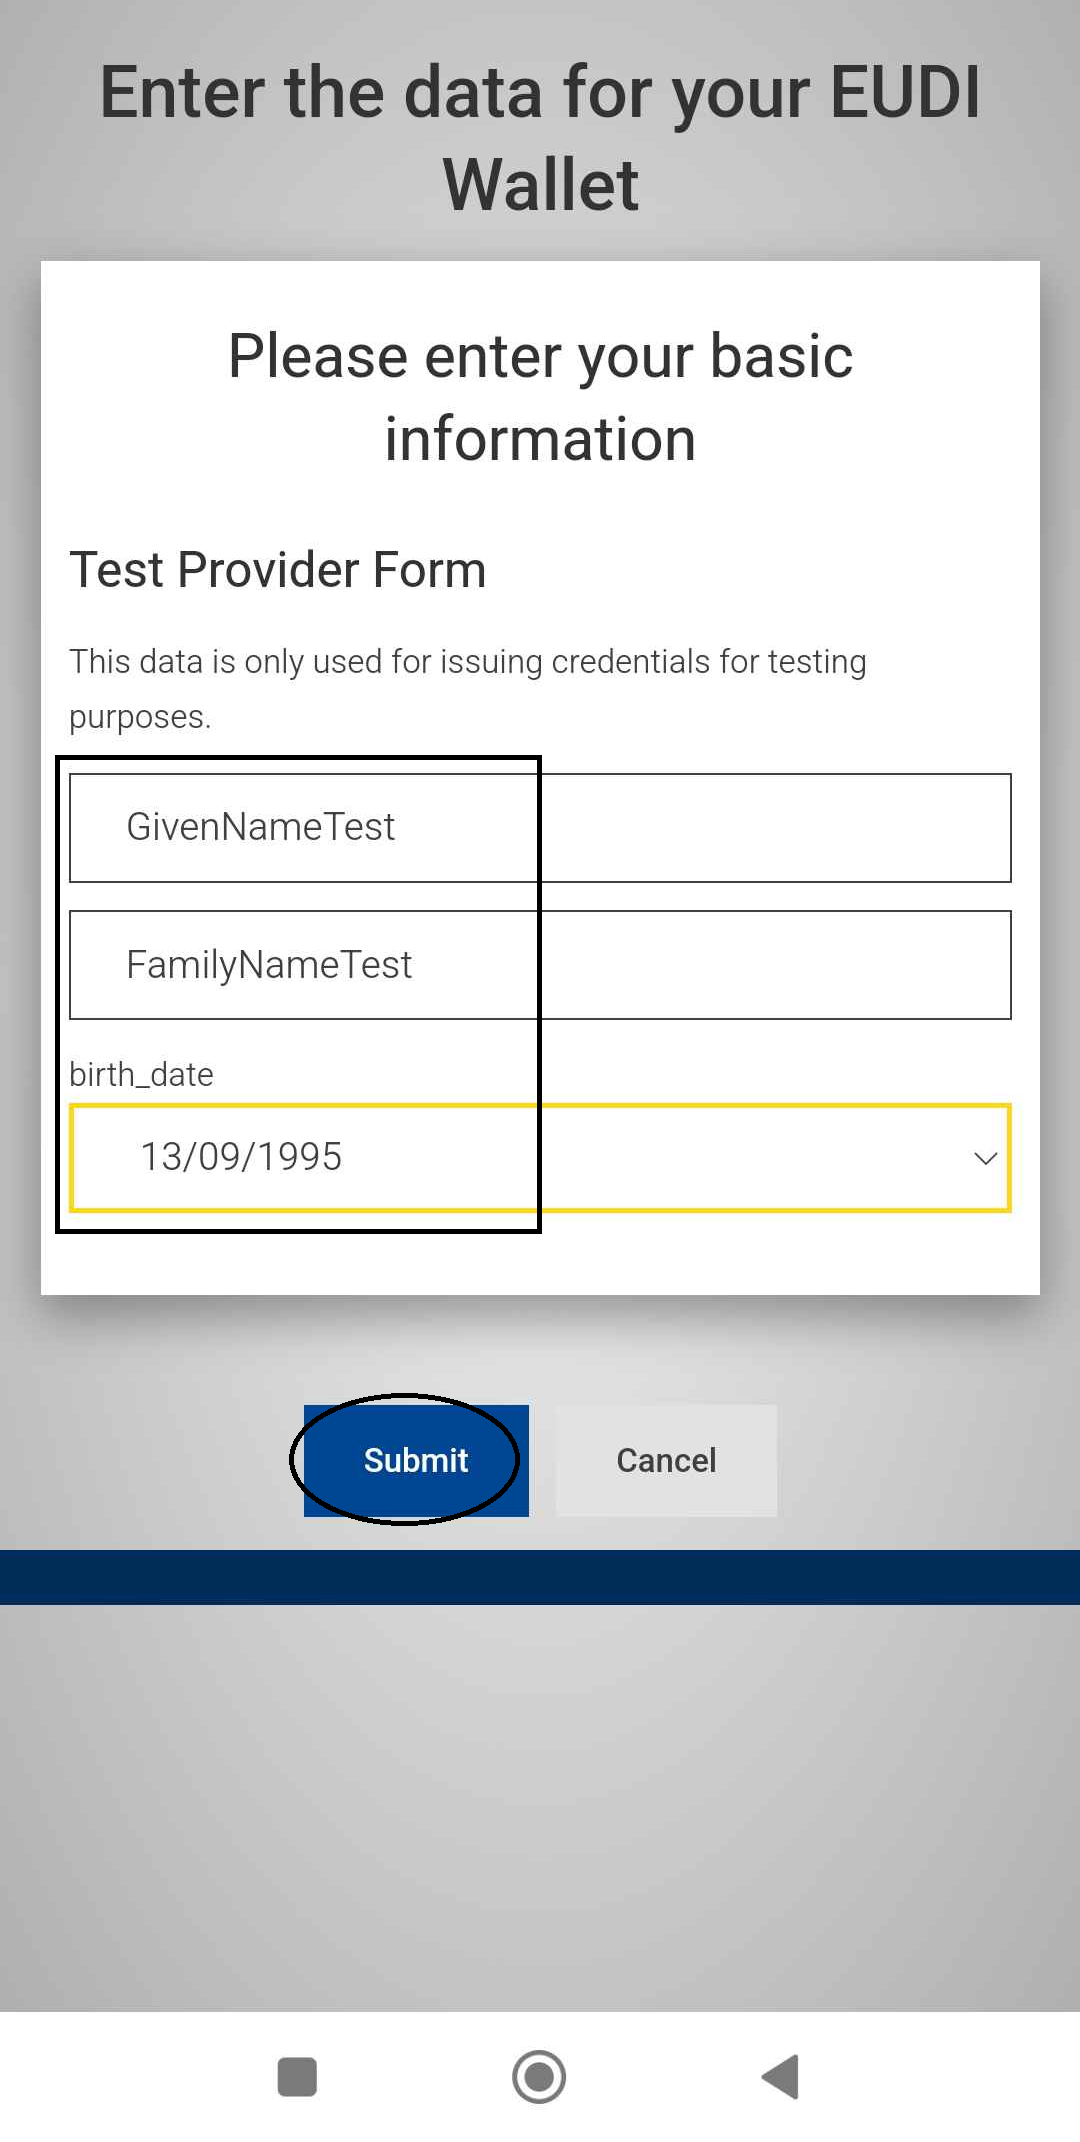This screenshot has width=1080, height=2142.
Task: Expand the birth date dropdown chevron
Action: pos(985,1158)
